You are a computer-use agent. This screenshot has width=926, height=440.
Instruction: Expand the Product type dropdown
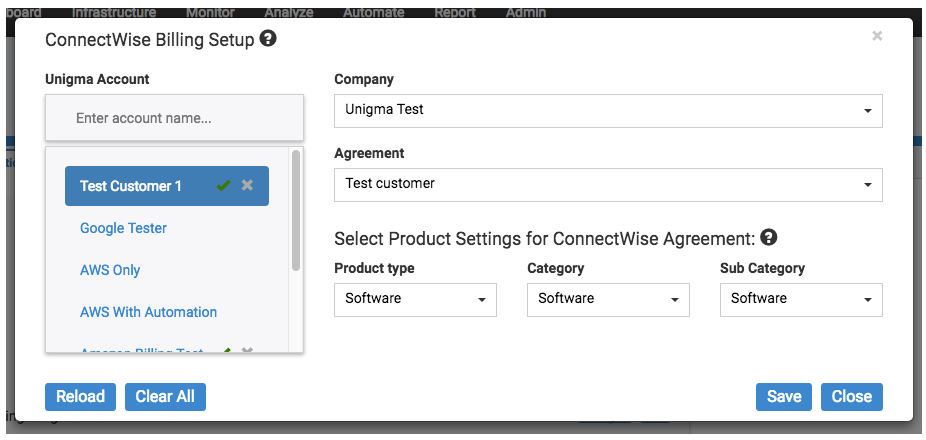tap(415, 299)
